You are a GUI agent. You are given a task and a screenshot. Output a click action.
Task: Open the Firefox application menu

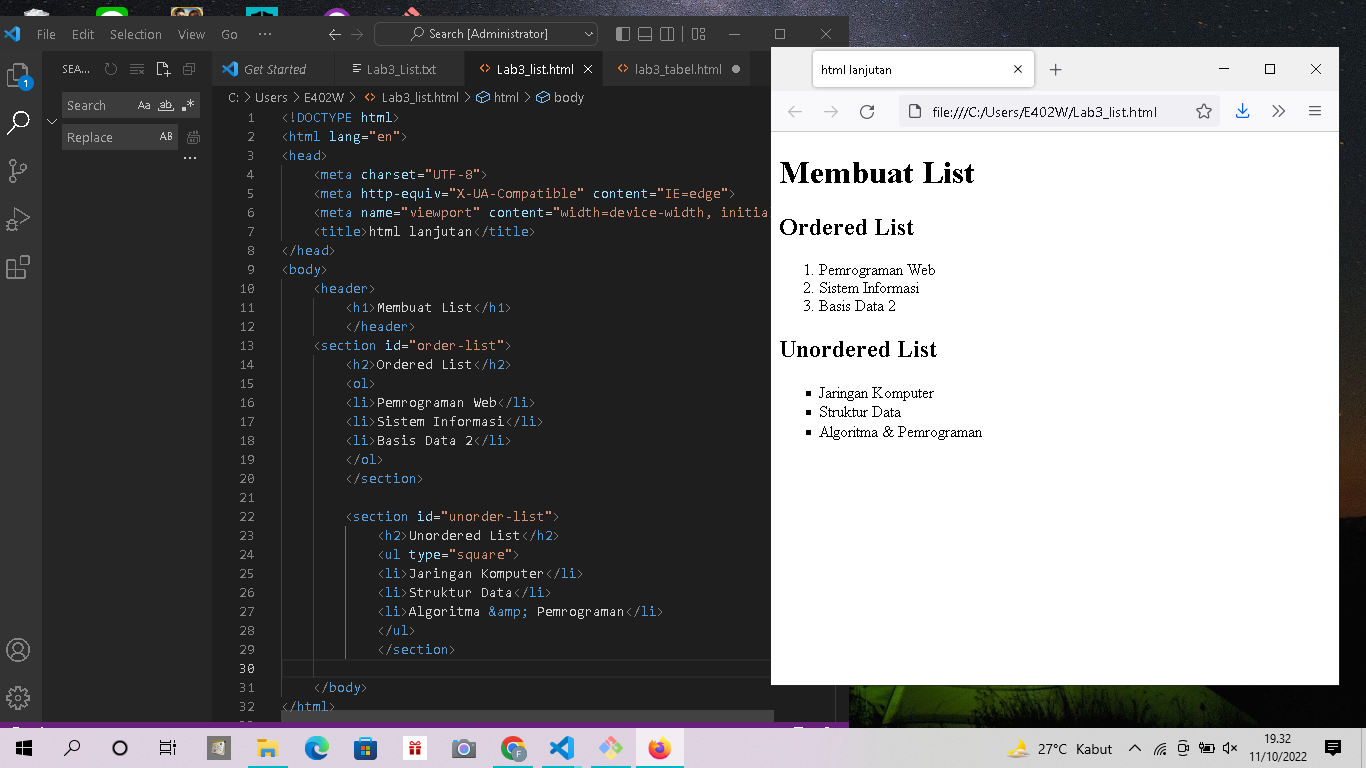click(x=1316, y=112)
